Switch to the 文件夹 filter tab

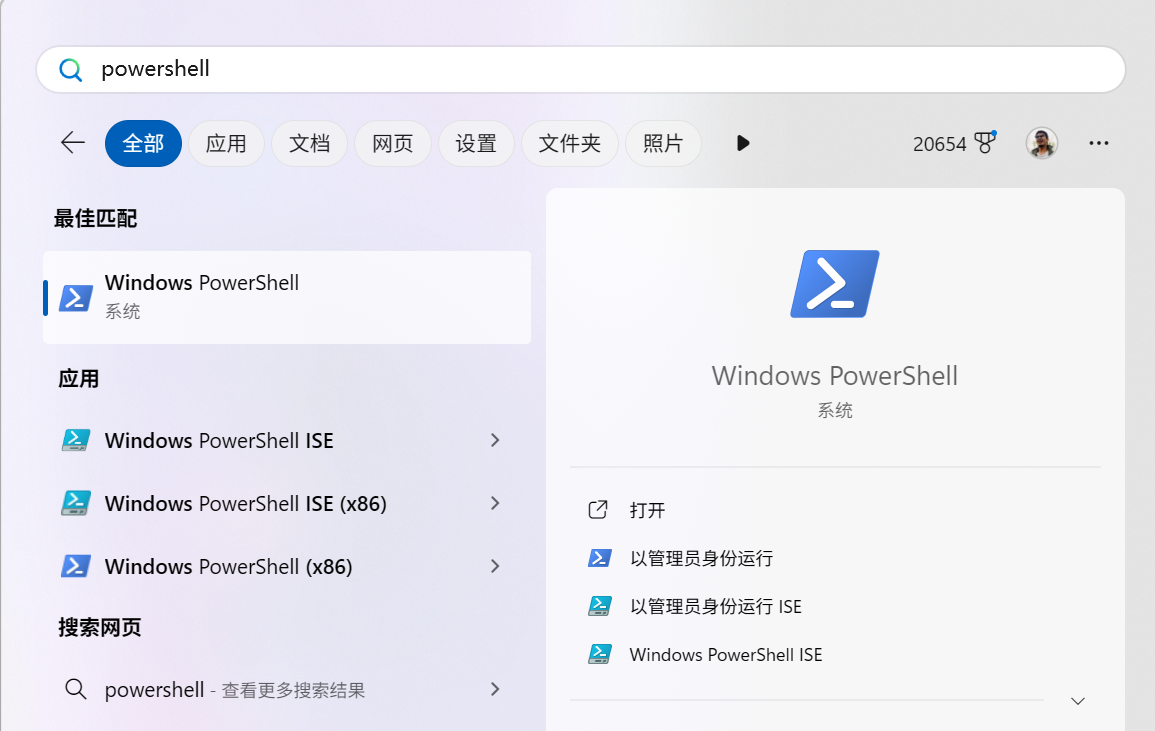point(569,143)
